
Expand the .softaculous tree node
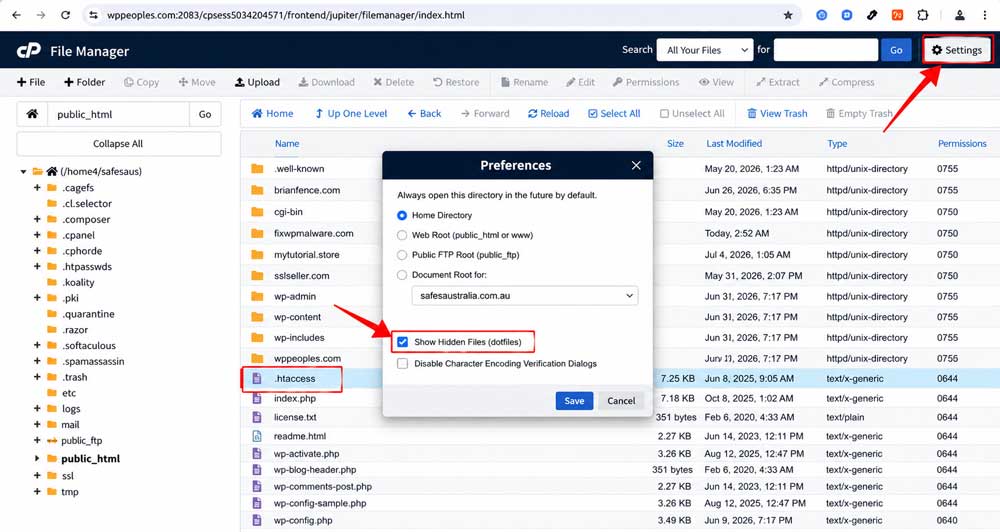tap(37, 345)
